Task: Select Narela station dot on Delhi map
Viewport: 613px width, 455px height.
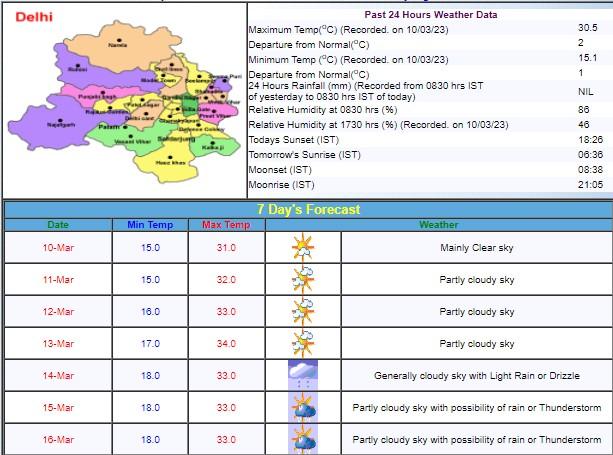Action: pyautogui.click(x=118, y=40)
